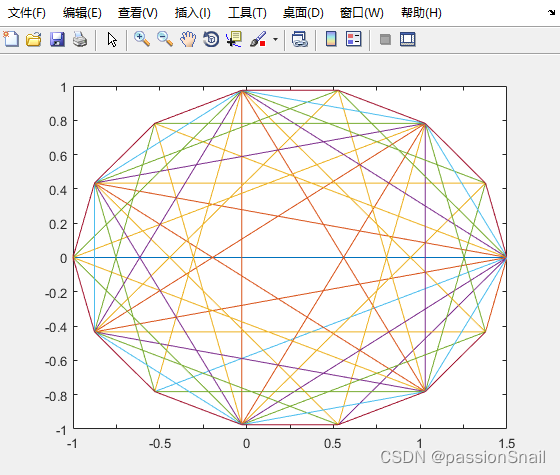Open file using the folder icon

pos(34,39)
